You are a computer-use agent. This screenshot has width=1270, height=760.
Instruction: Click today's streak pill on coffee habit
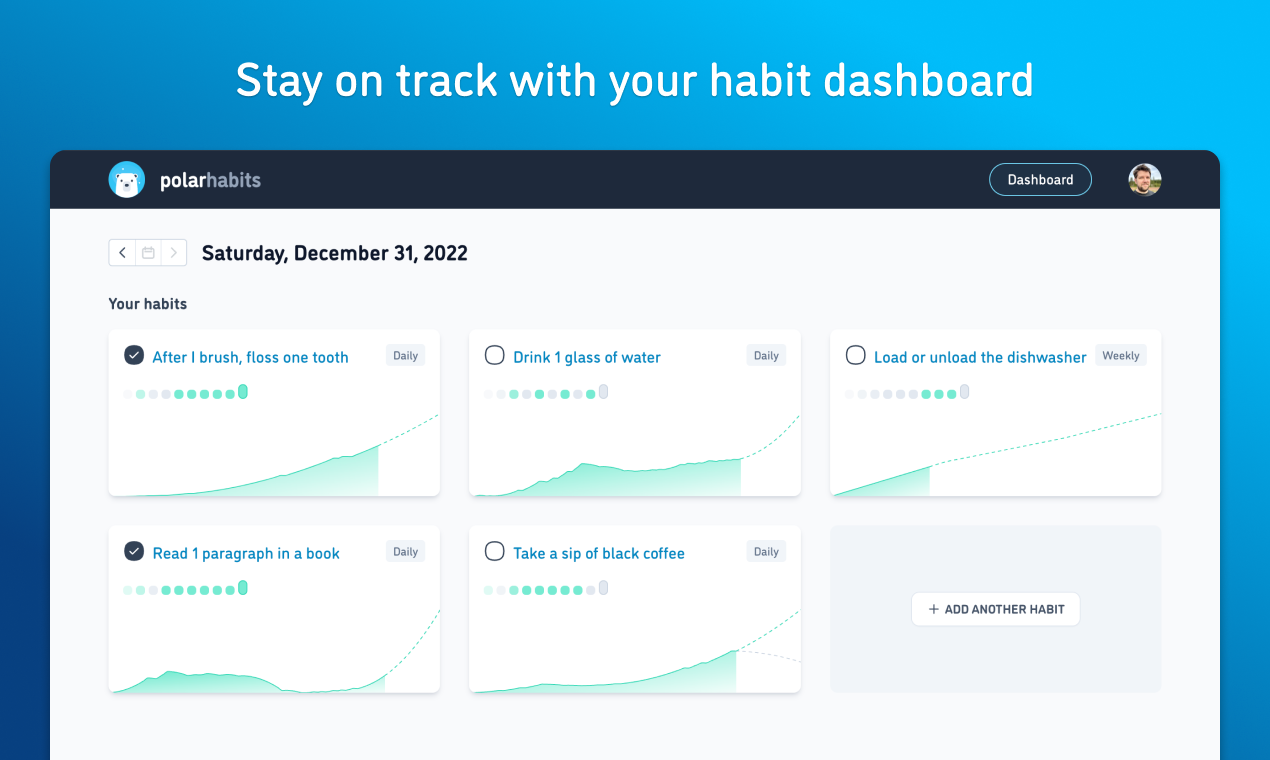pos(603,588)
